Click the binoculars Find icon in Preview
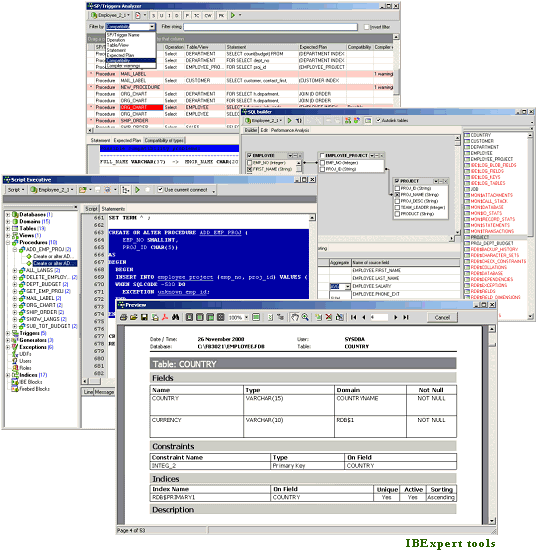Image resolution: width=536 pixels, height=552 pixels. click(x=175, y=318)
